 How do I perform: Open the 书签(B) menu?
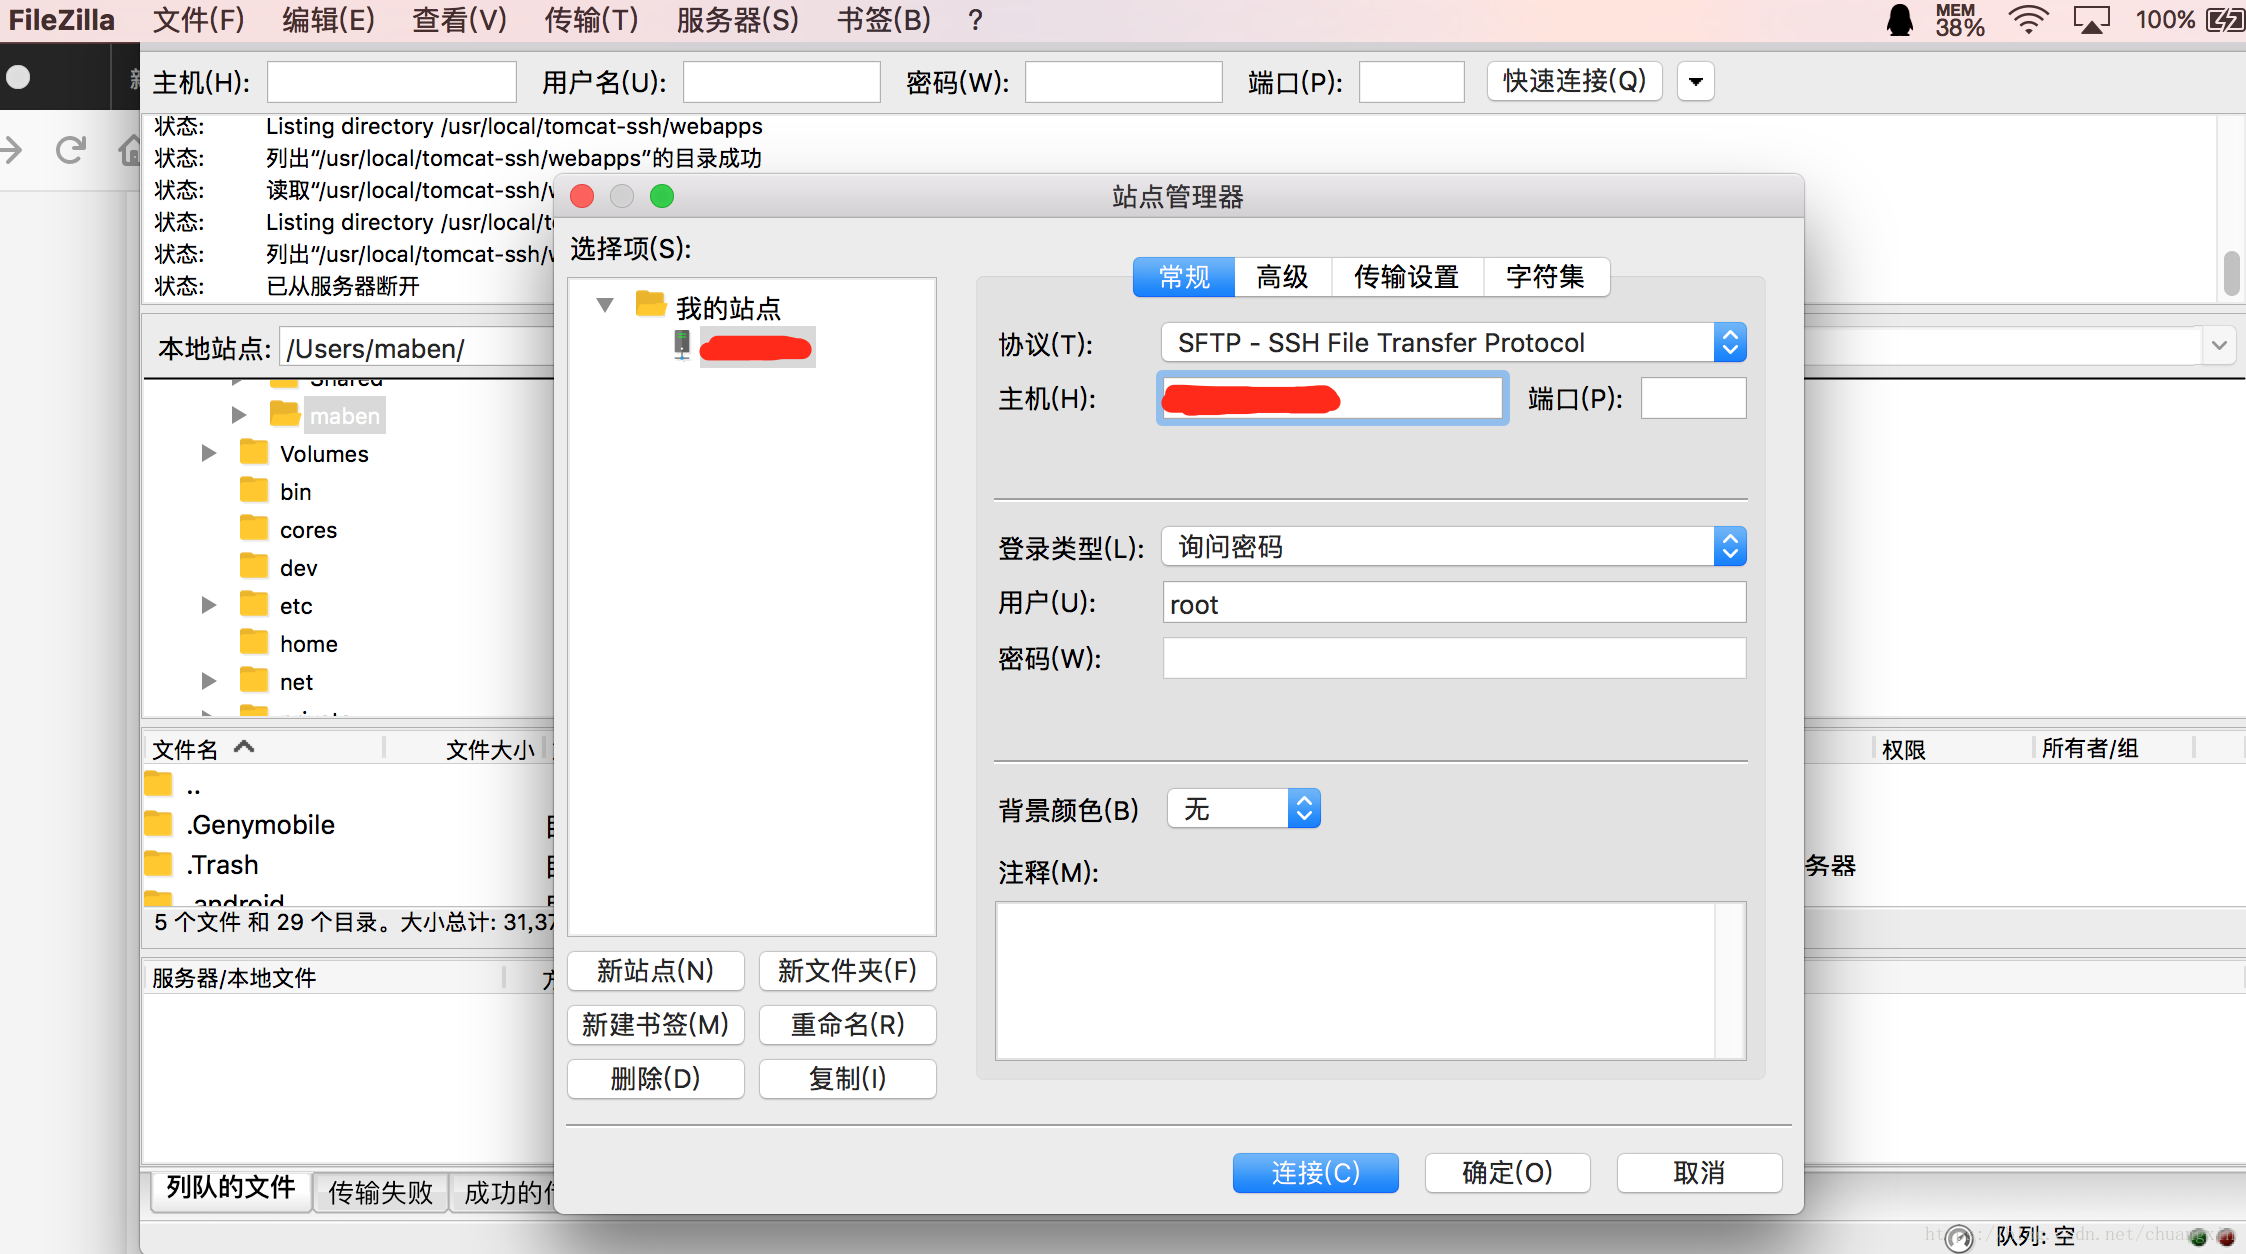(x=883, y=20)
